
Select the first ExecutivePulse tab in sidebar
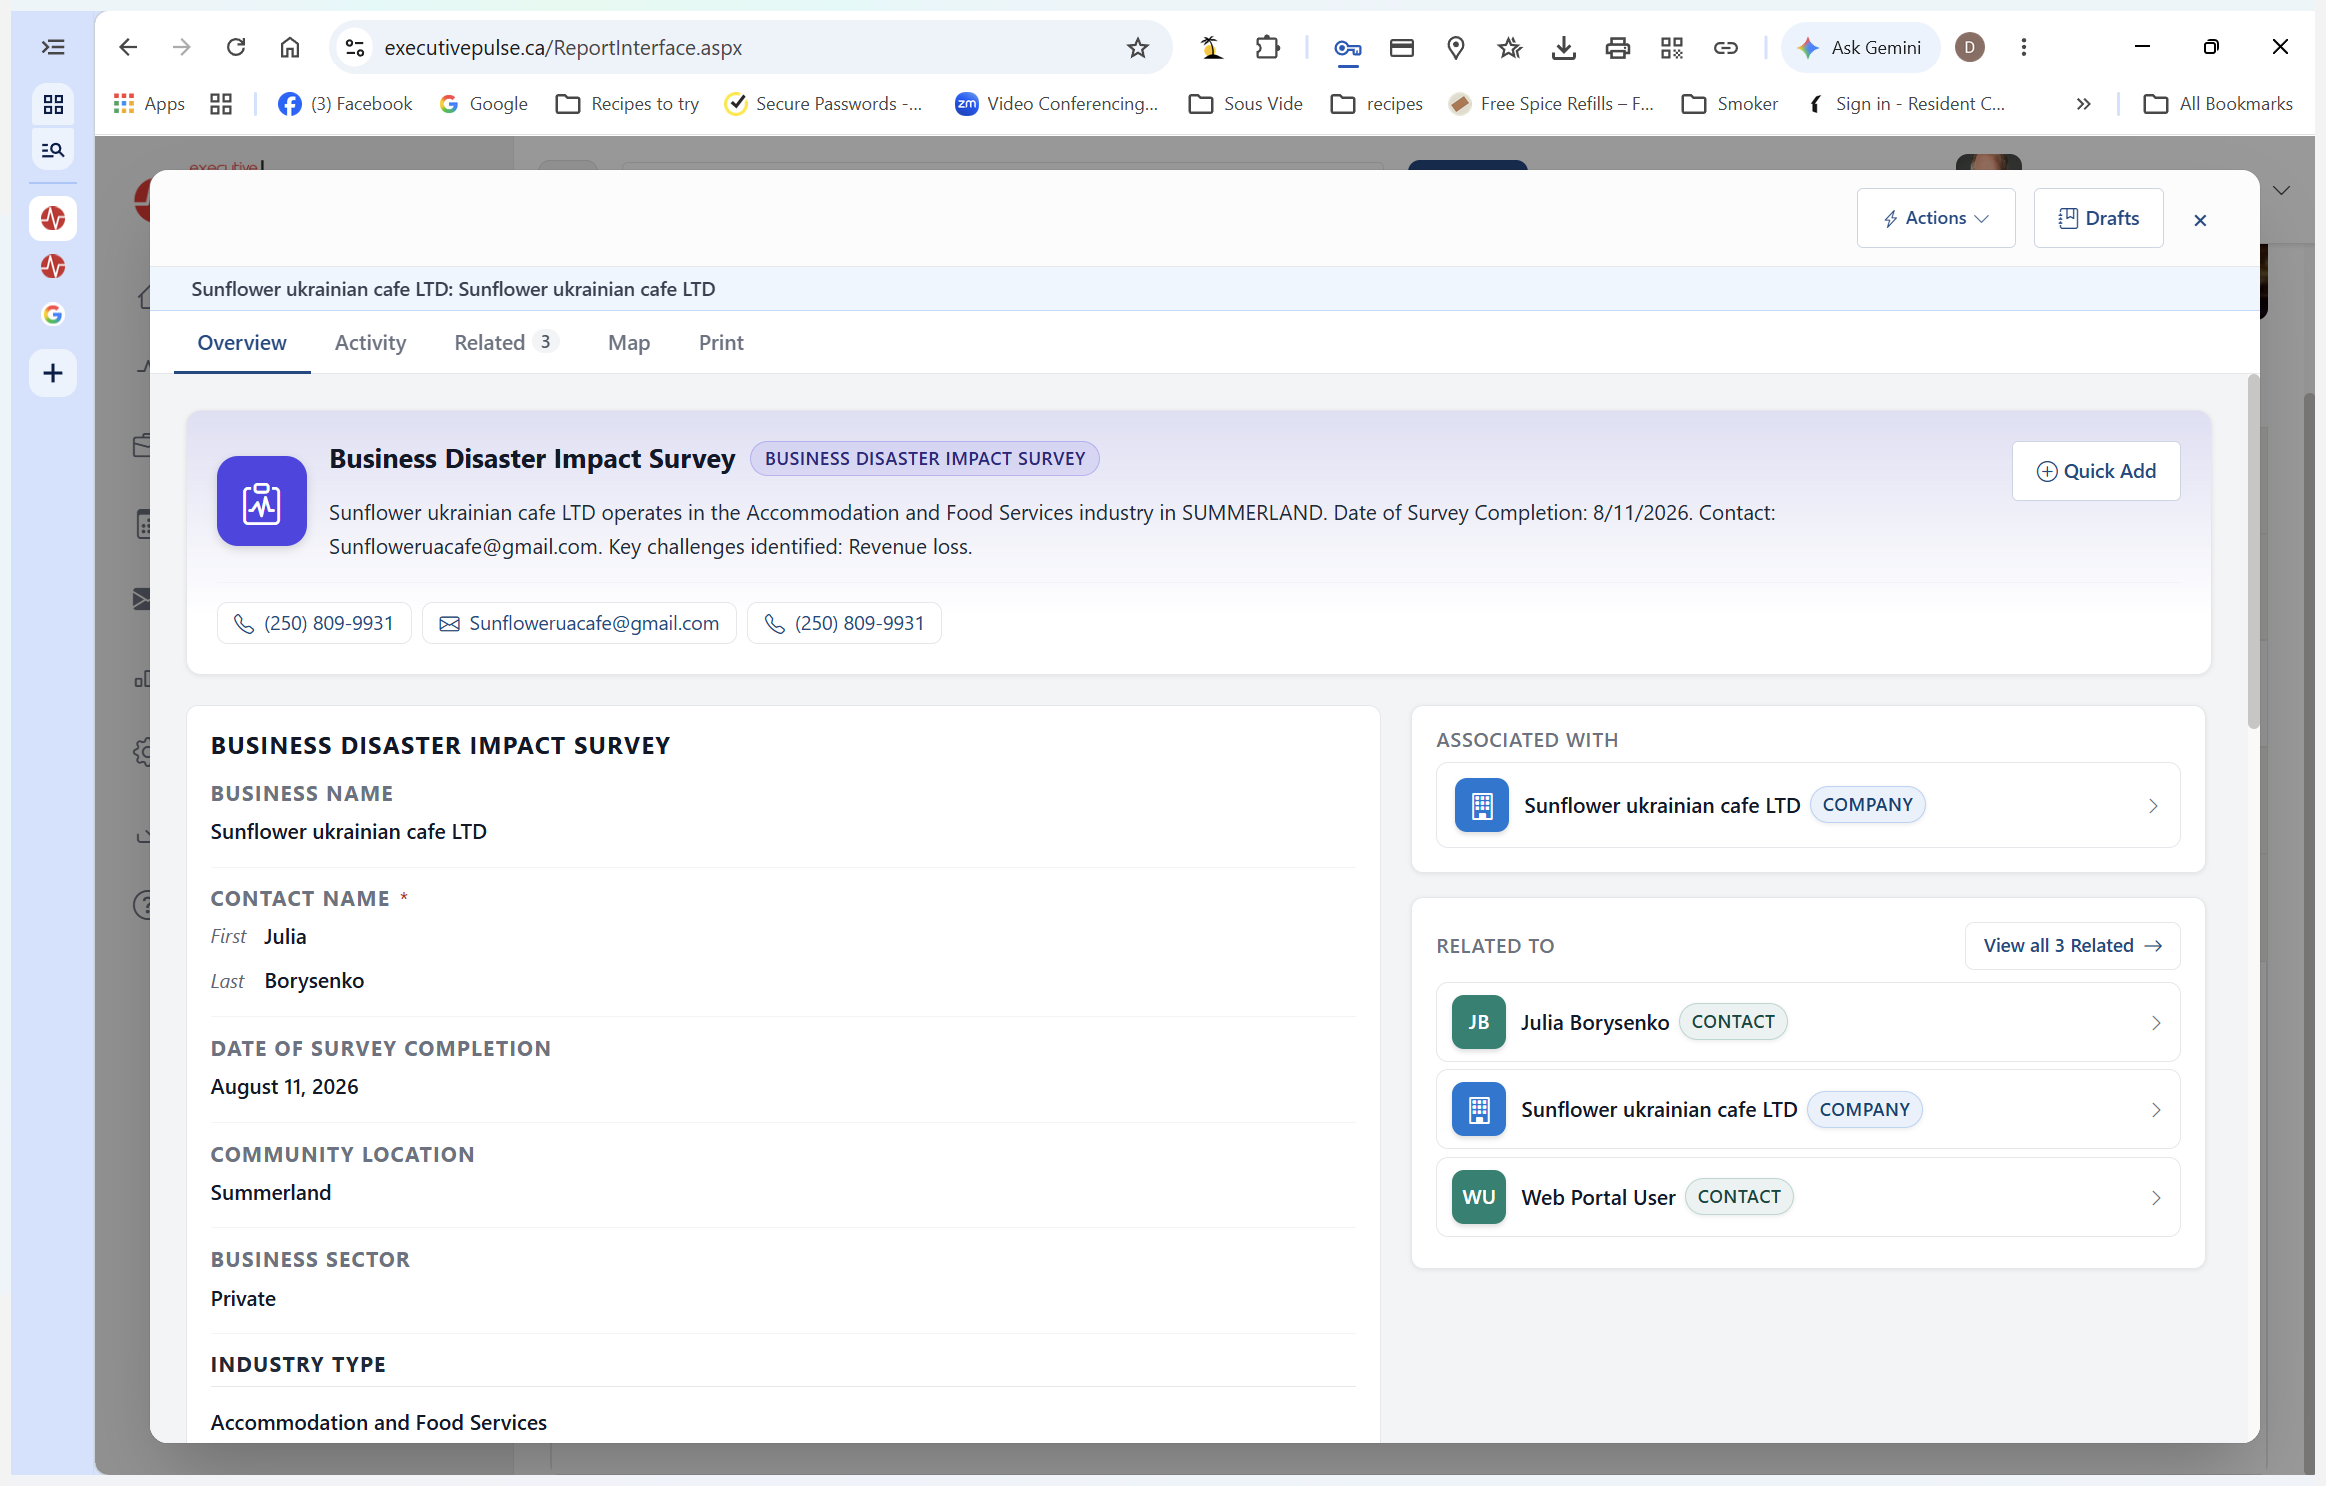point(53,218)
